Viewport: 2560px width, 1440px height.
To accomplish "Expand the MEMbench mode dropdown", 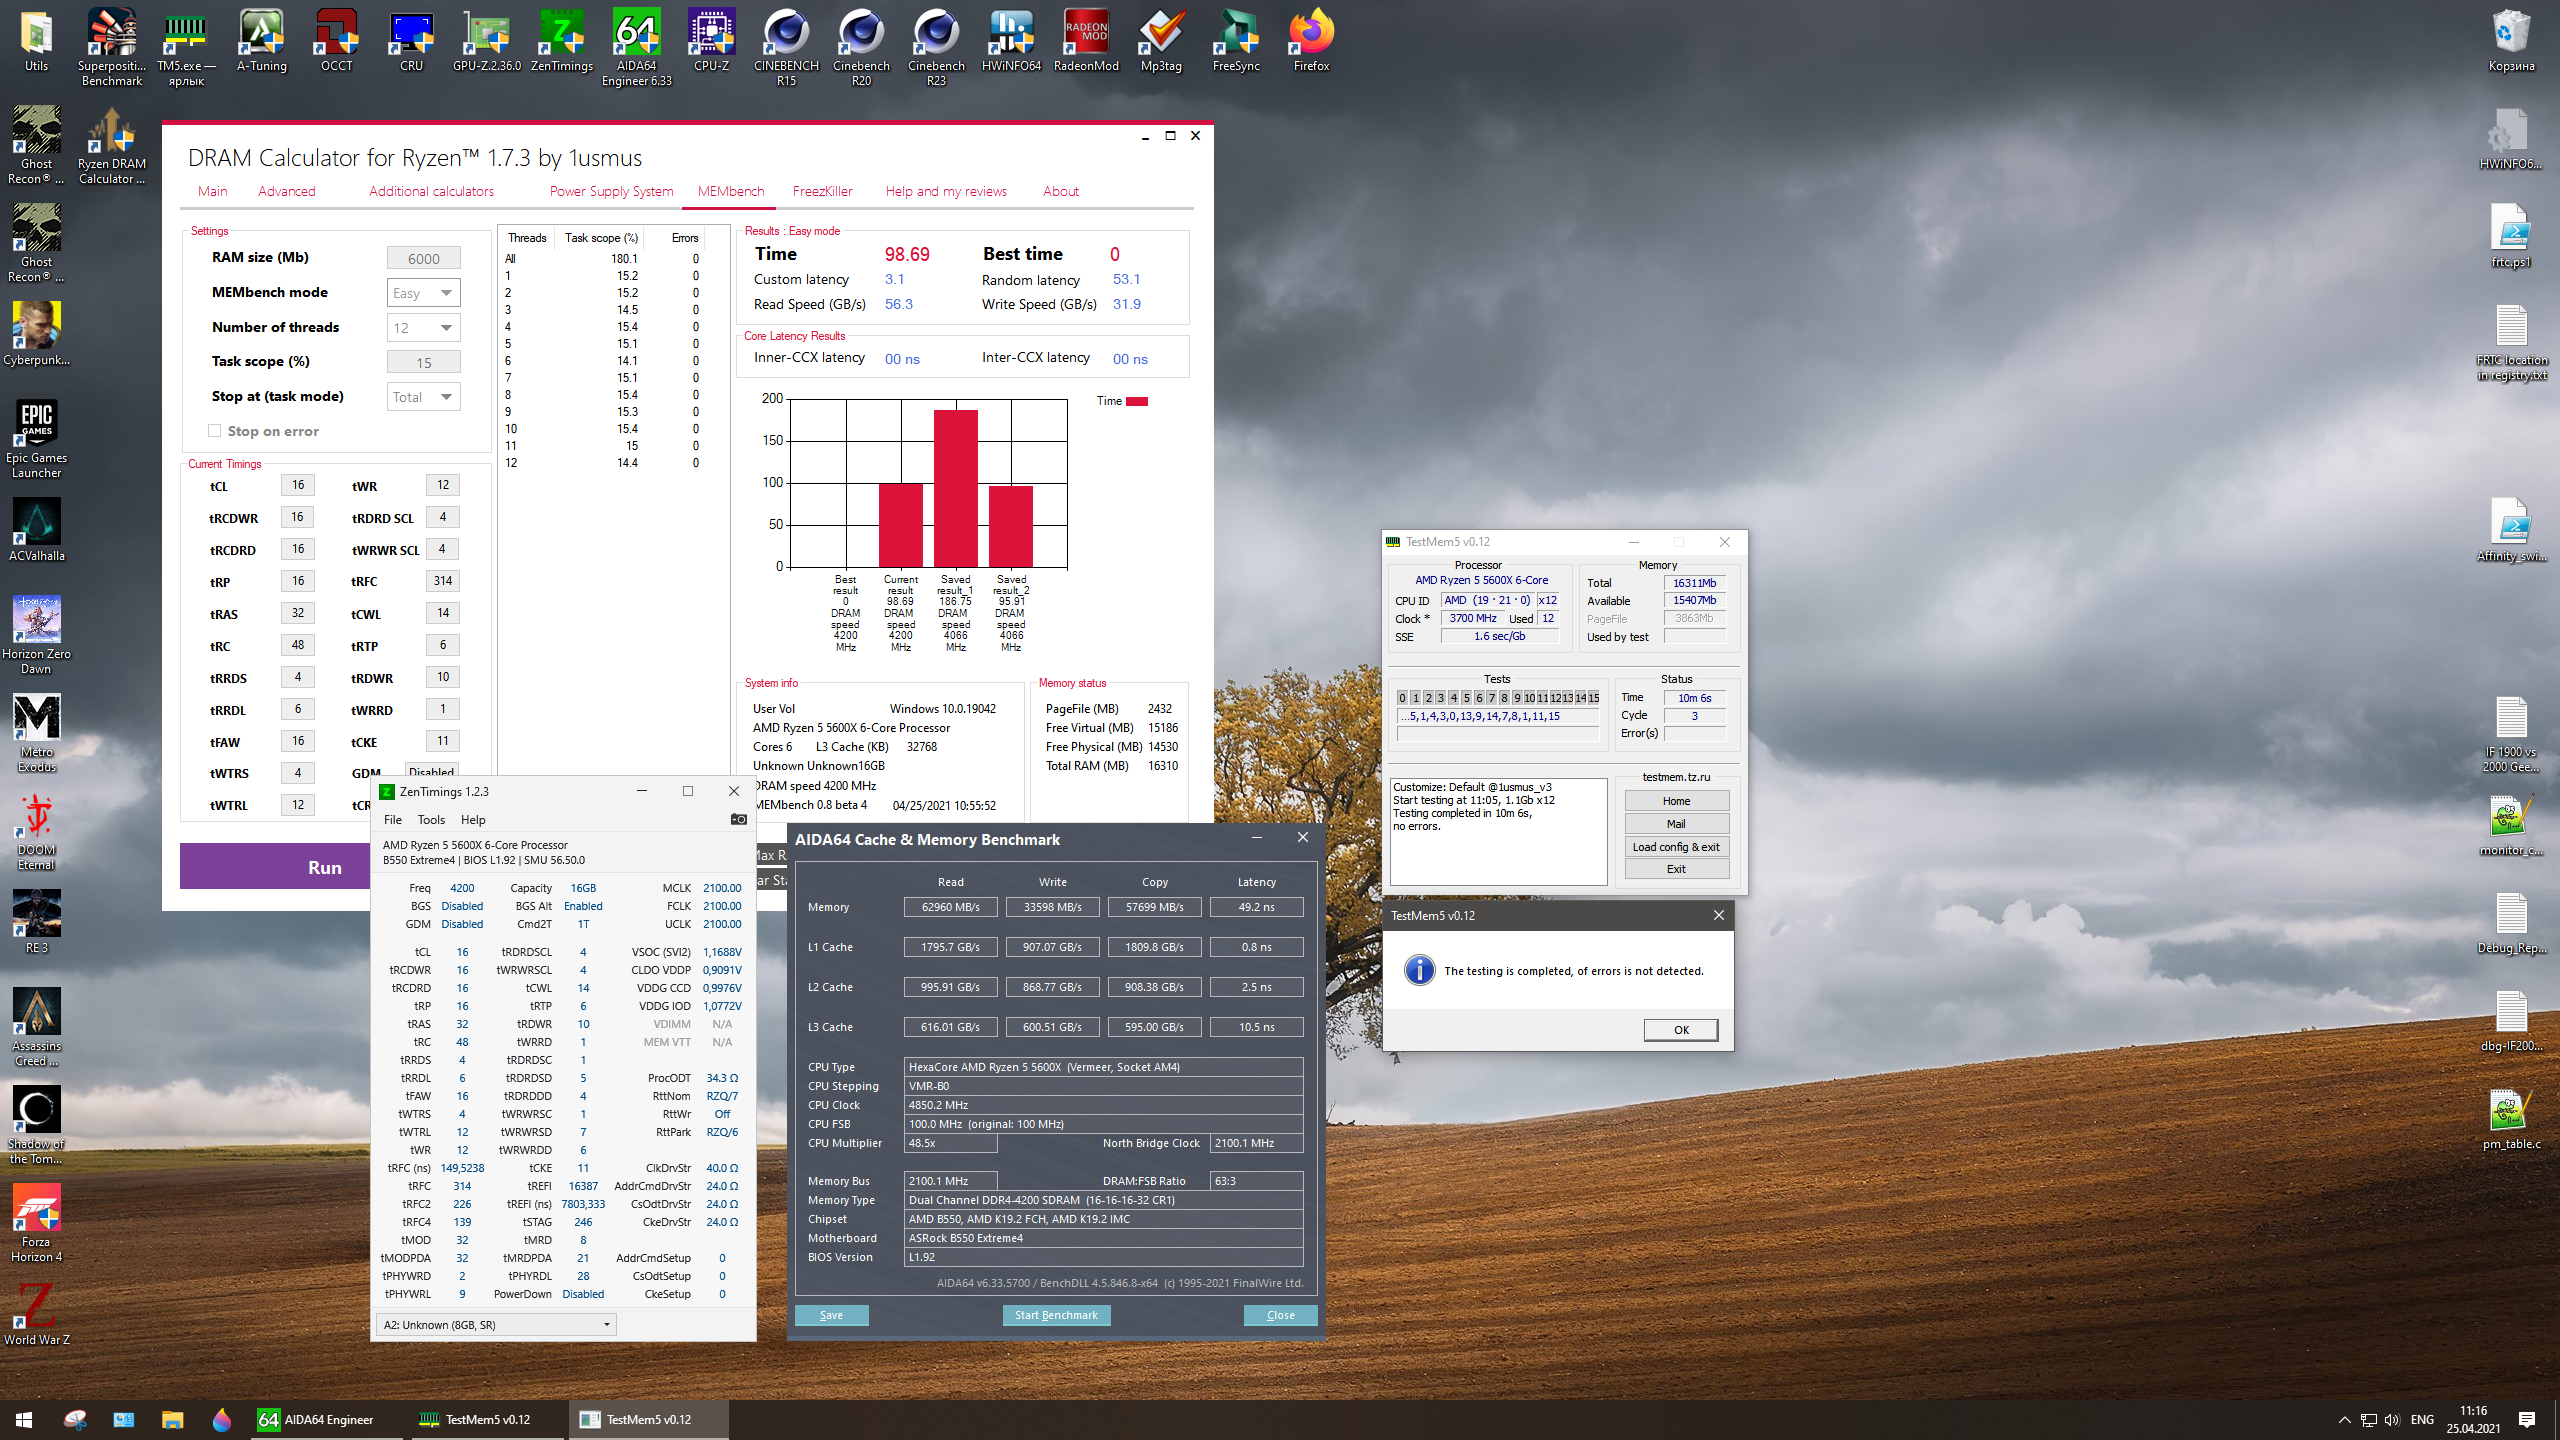I will 446,293.
